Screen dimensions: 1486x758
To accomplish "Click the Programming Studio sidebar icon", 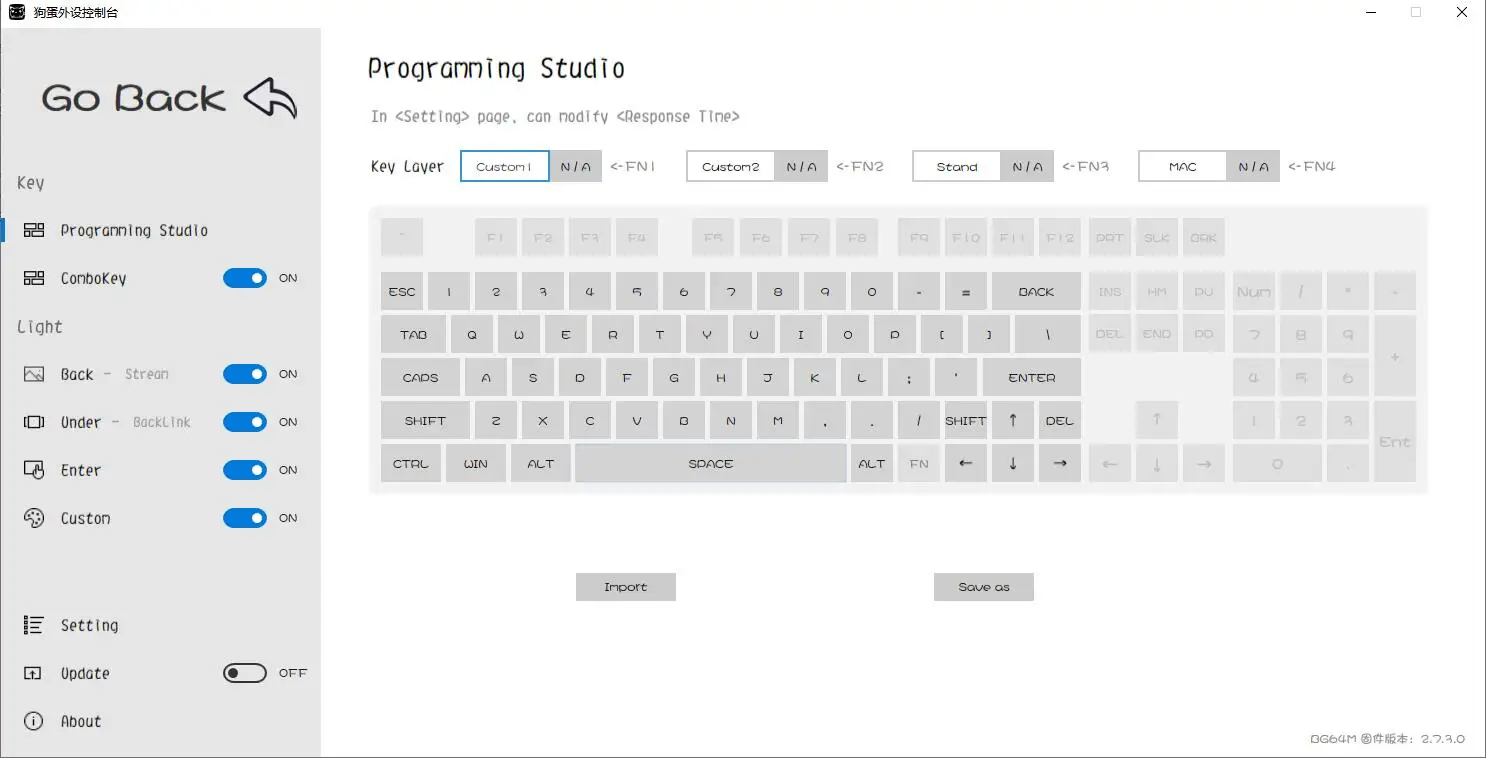I will pyautogui.click(x=34, y=230).
